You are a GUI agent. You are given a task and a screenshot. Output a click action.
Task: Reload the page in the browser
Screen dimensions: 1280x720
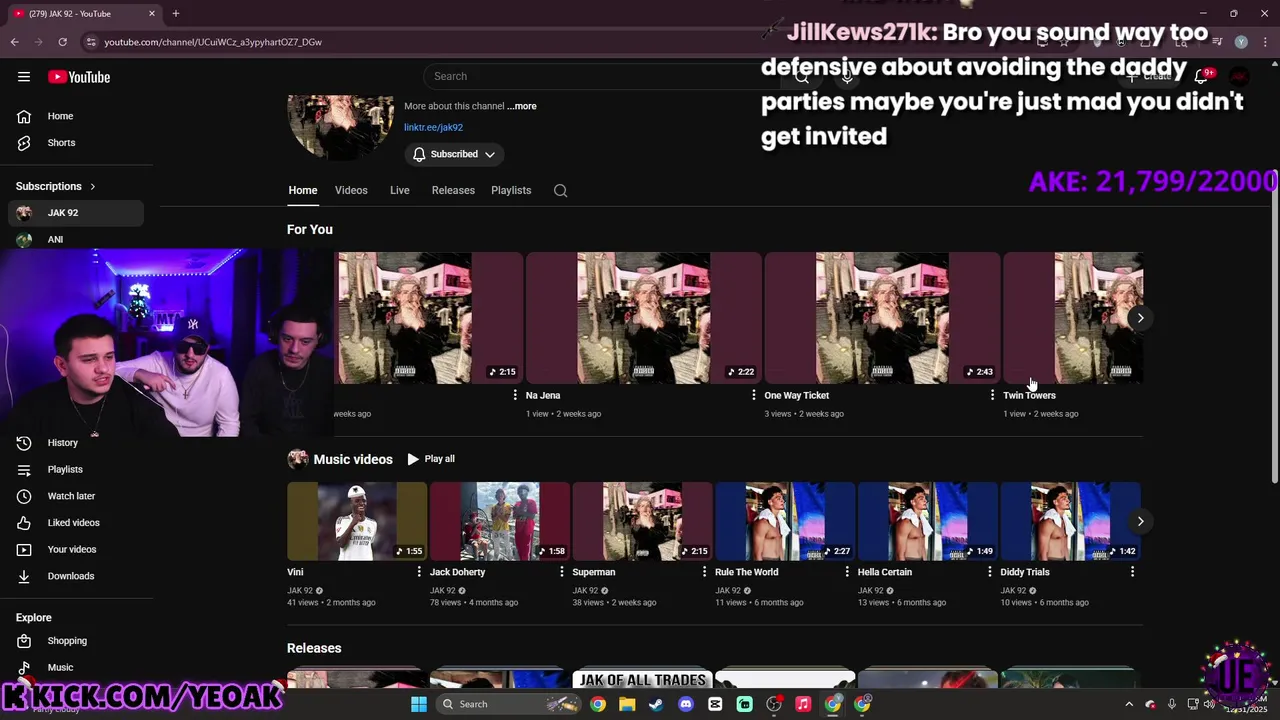[62, 42]
